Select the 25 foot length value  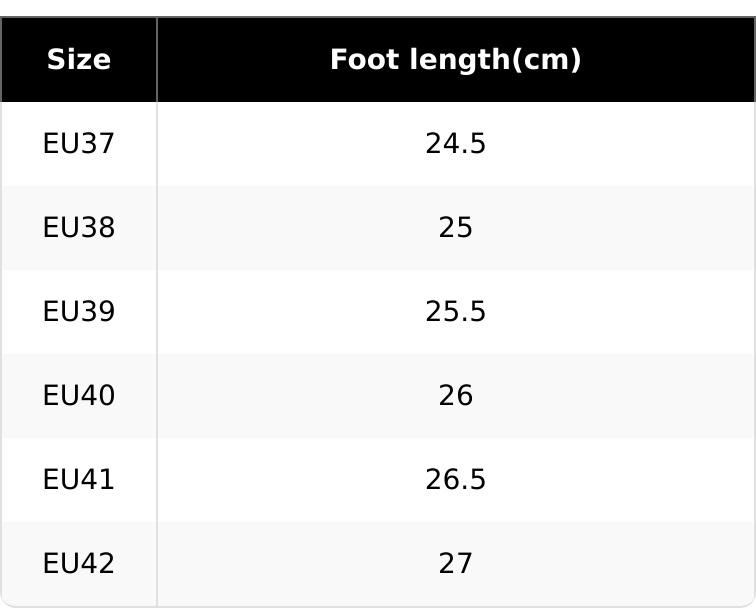[x=455, y=228]
